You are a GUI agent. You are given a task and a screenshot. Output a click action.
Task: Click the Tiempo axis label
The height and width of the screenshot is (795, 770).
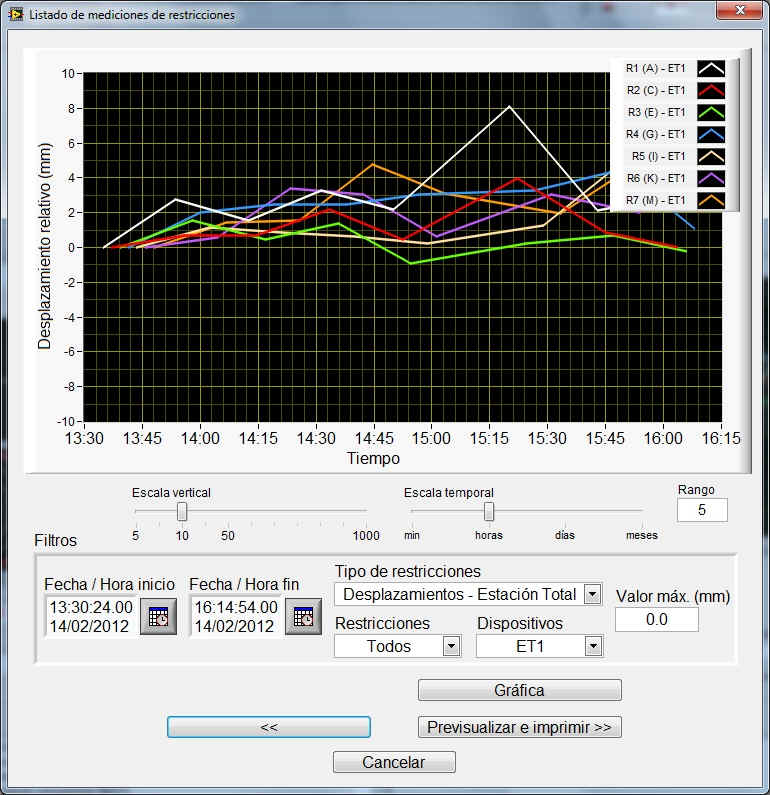pos(374,458)
